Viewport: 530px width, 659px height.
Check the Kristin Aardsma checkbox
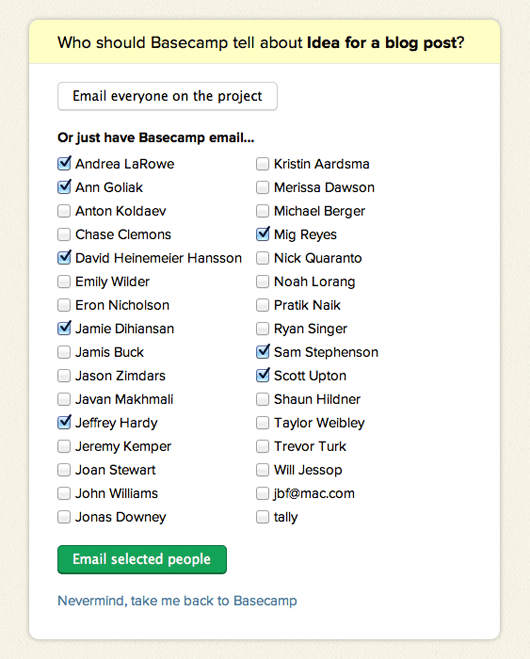(263, 164)
